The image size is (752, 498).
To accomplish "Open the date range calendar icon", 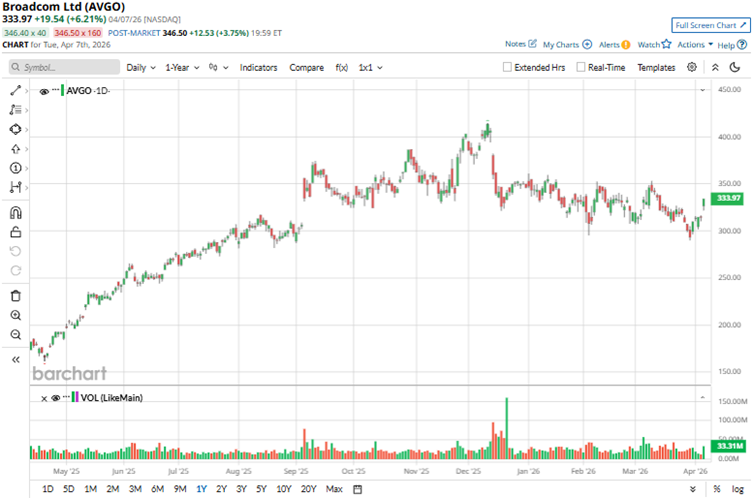I will pyautogui.click(x=357, y=489).
